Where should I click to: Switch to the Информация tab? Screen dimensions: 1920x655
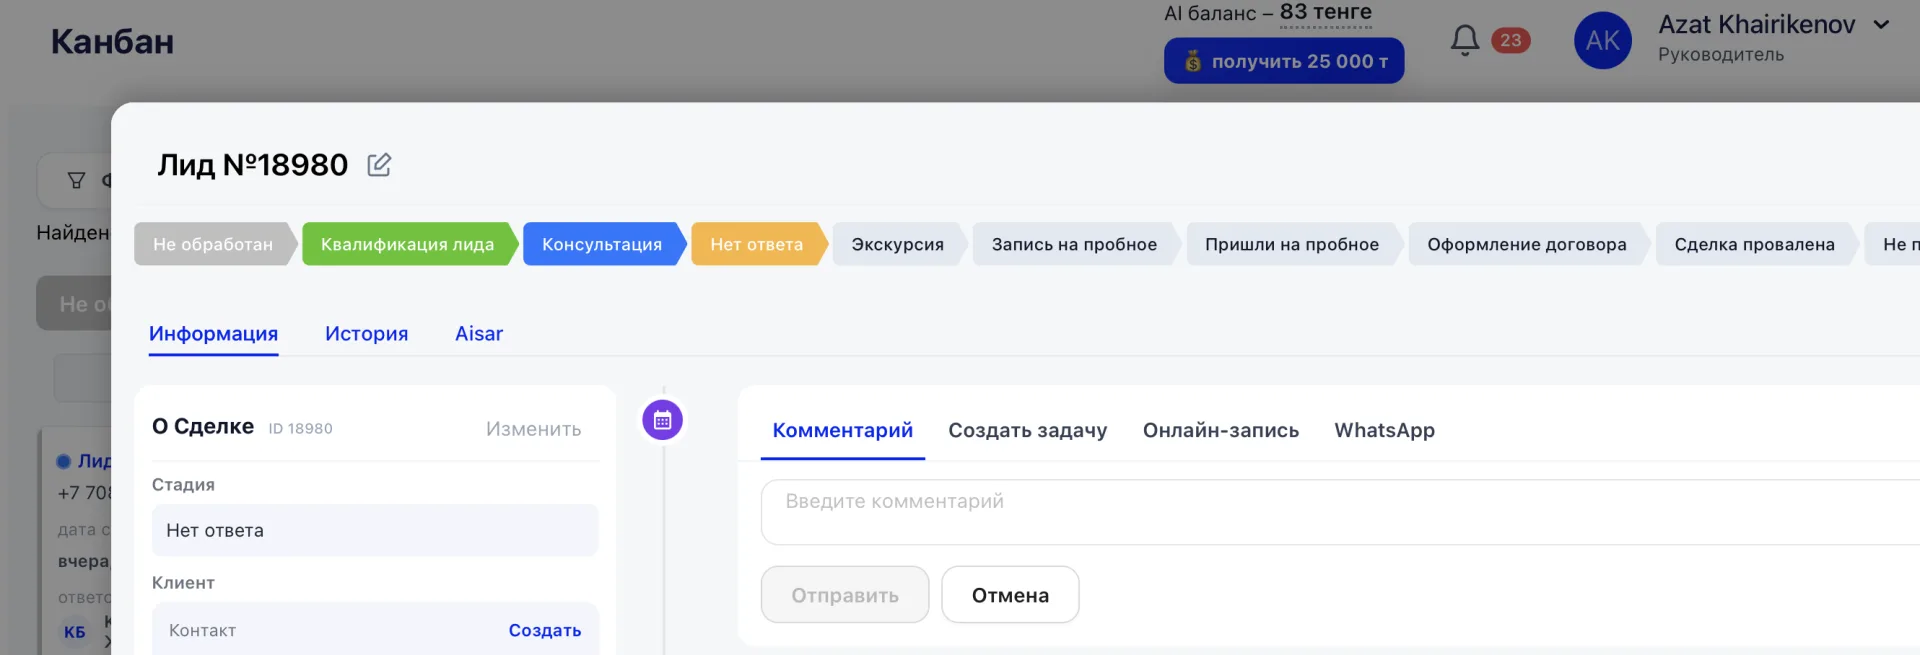click(x=213, y=334)
